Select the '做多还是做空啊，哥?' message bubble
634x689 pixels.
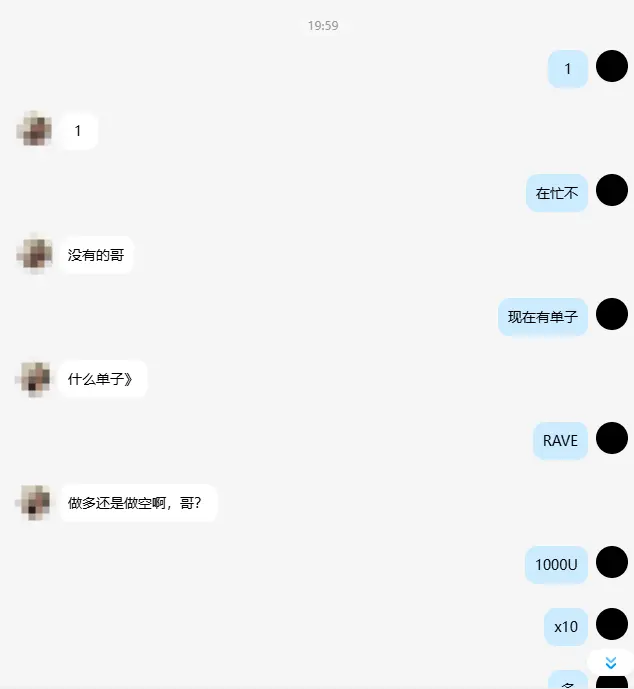click(138, 503)
